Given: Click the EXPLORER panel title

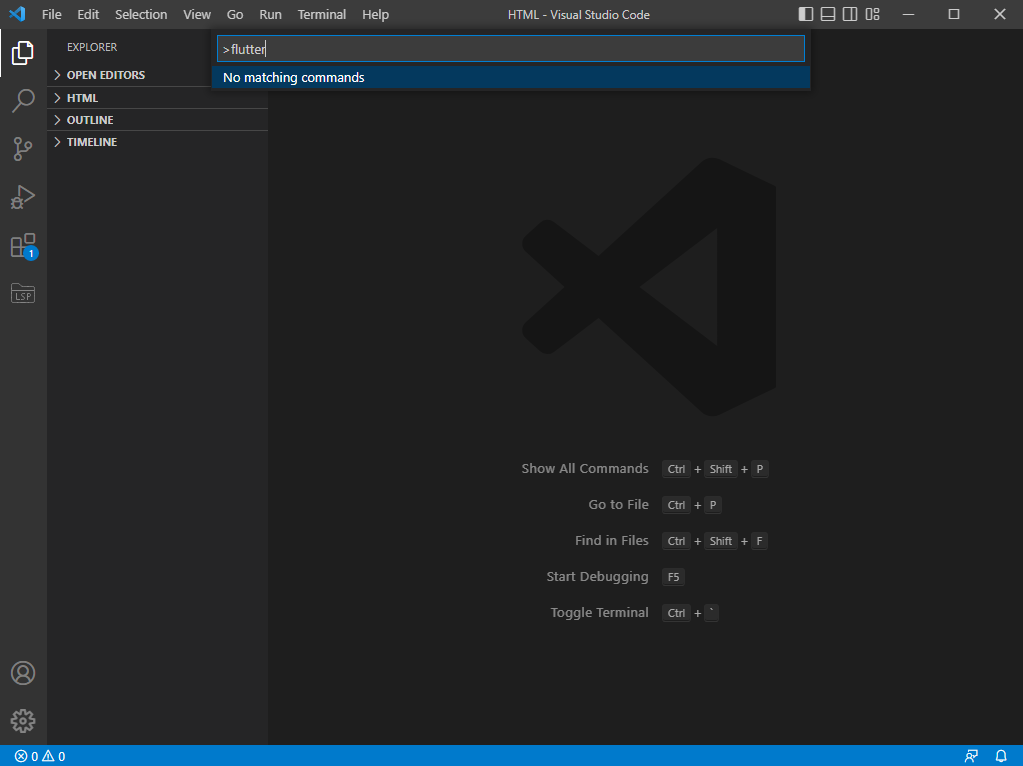Looking at the screenshot, I should click(x=92, y=47).
